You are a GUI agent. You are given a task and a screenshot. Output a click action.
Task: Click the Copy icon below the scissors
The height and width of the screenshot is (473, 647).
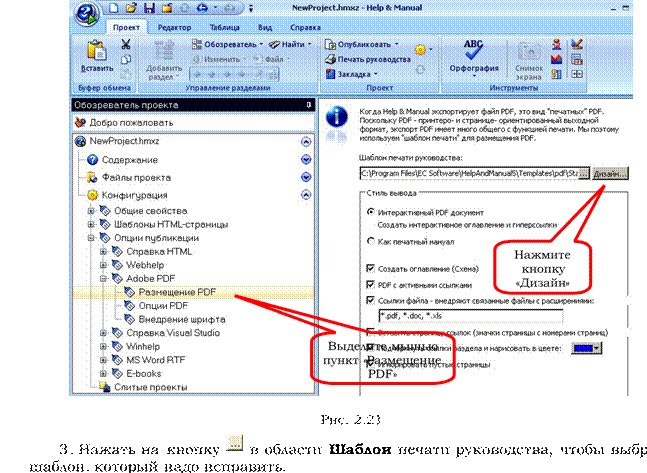[126, 59]
